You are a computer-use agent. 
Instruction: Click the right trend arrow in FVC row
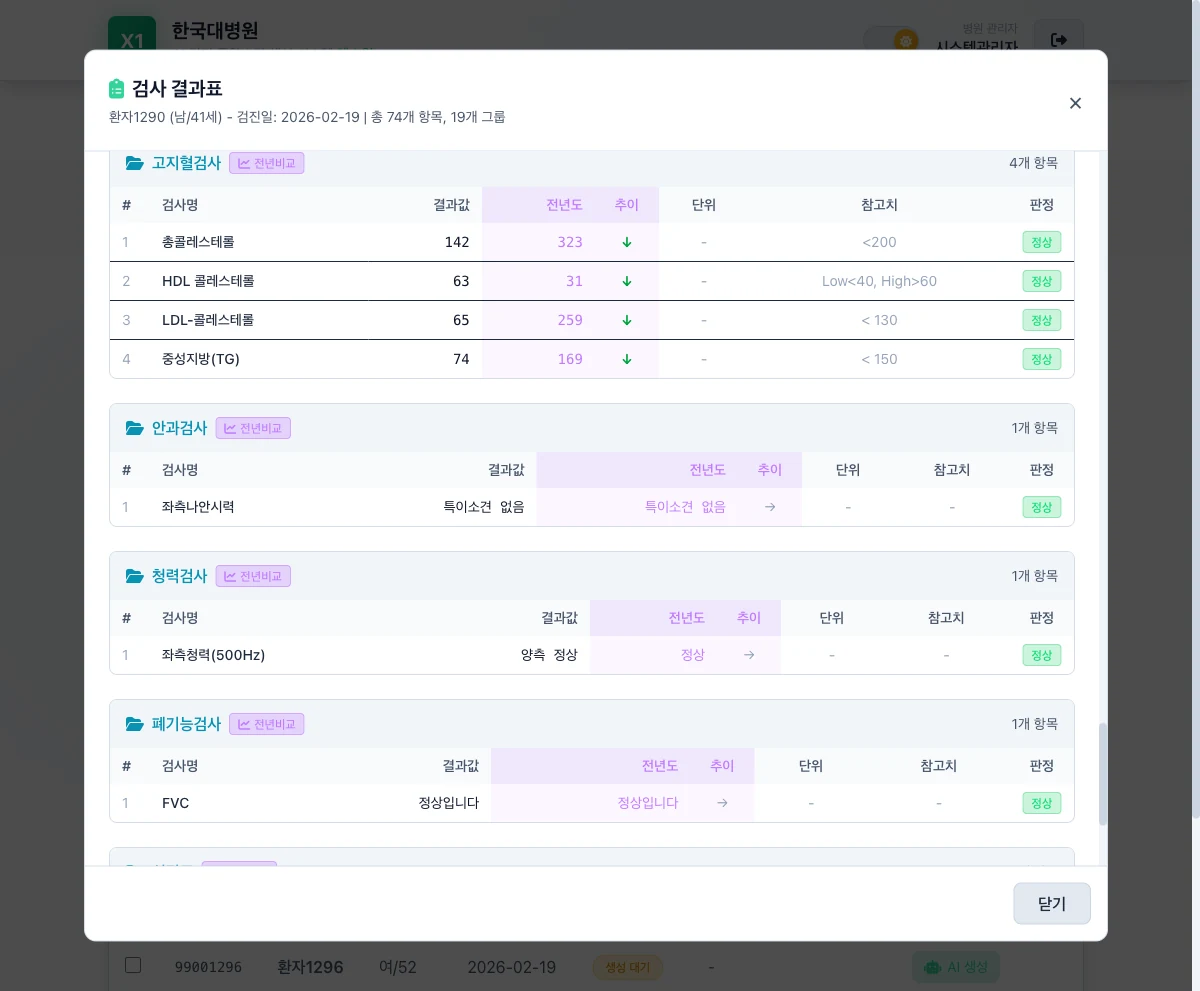coord(722,803)
